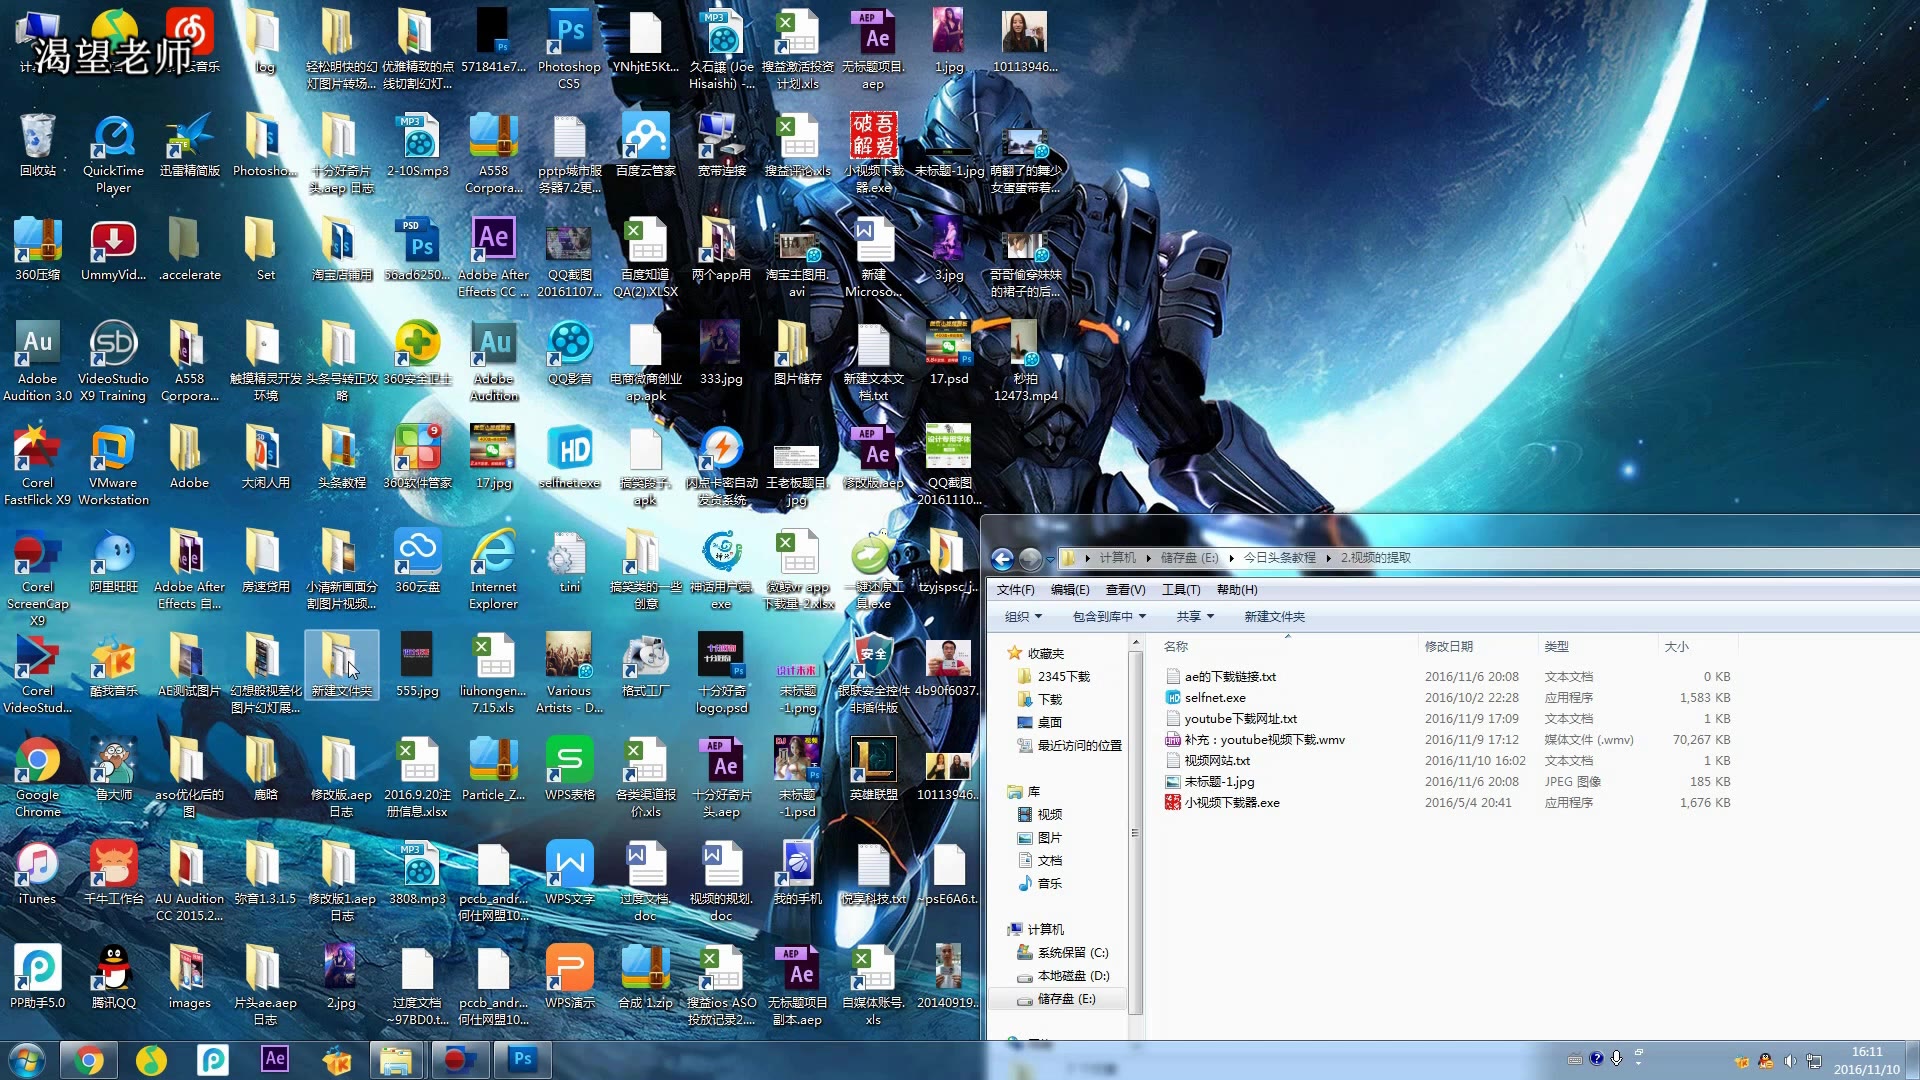Open 格式工厂 desktop icon
The image size is (1920, 1080).
[x=645, y=665]
